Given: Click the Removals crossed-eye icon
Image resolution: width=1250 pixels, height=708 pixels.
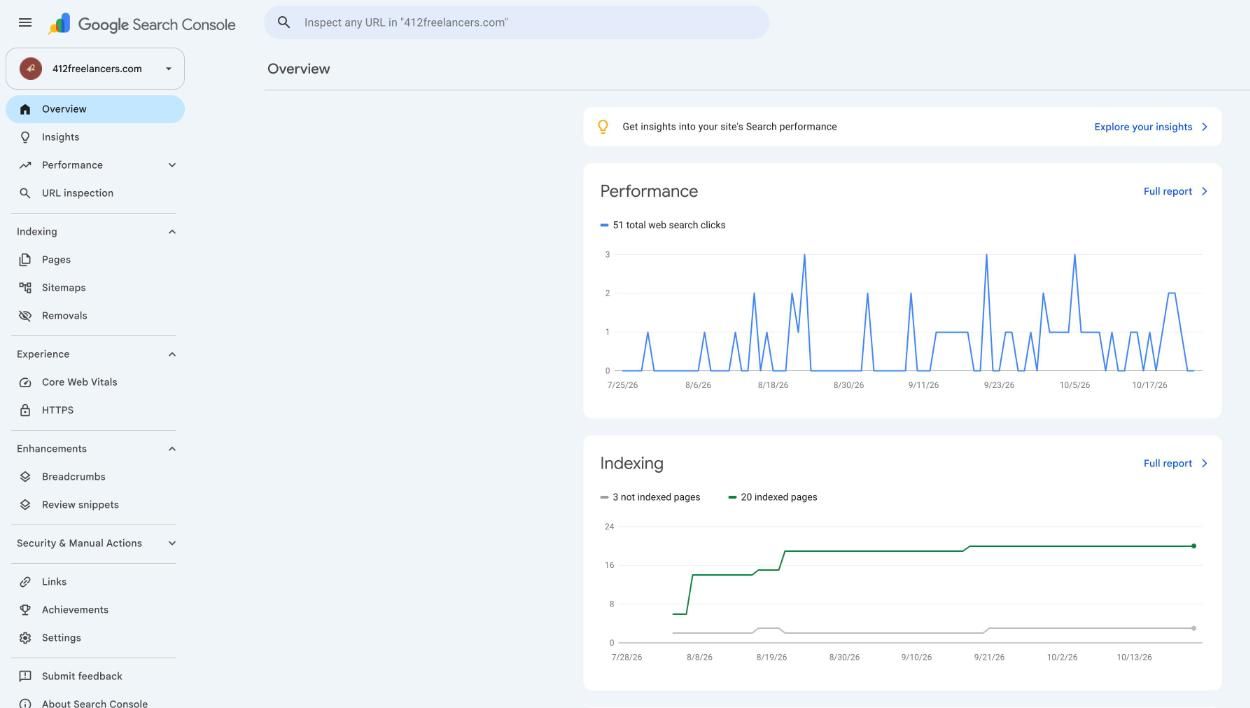Looking at the screenshot, I should [x=25, y=316].
